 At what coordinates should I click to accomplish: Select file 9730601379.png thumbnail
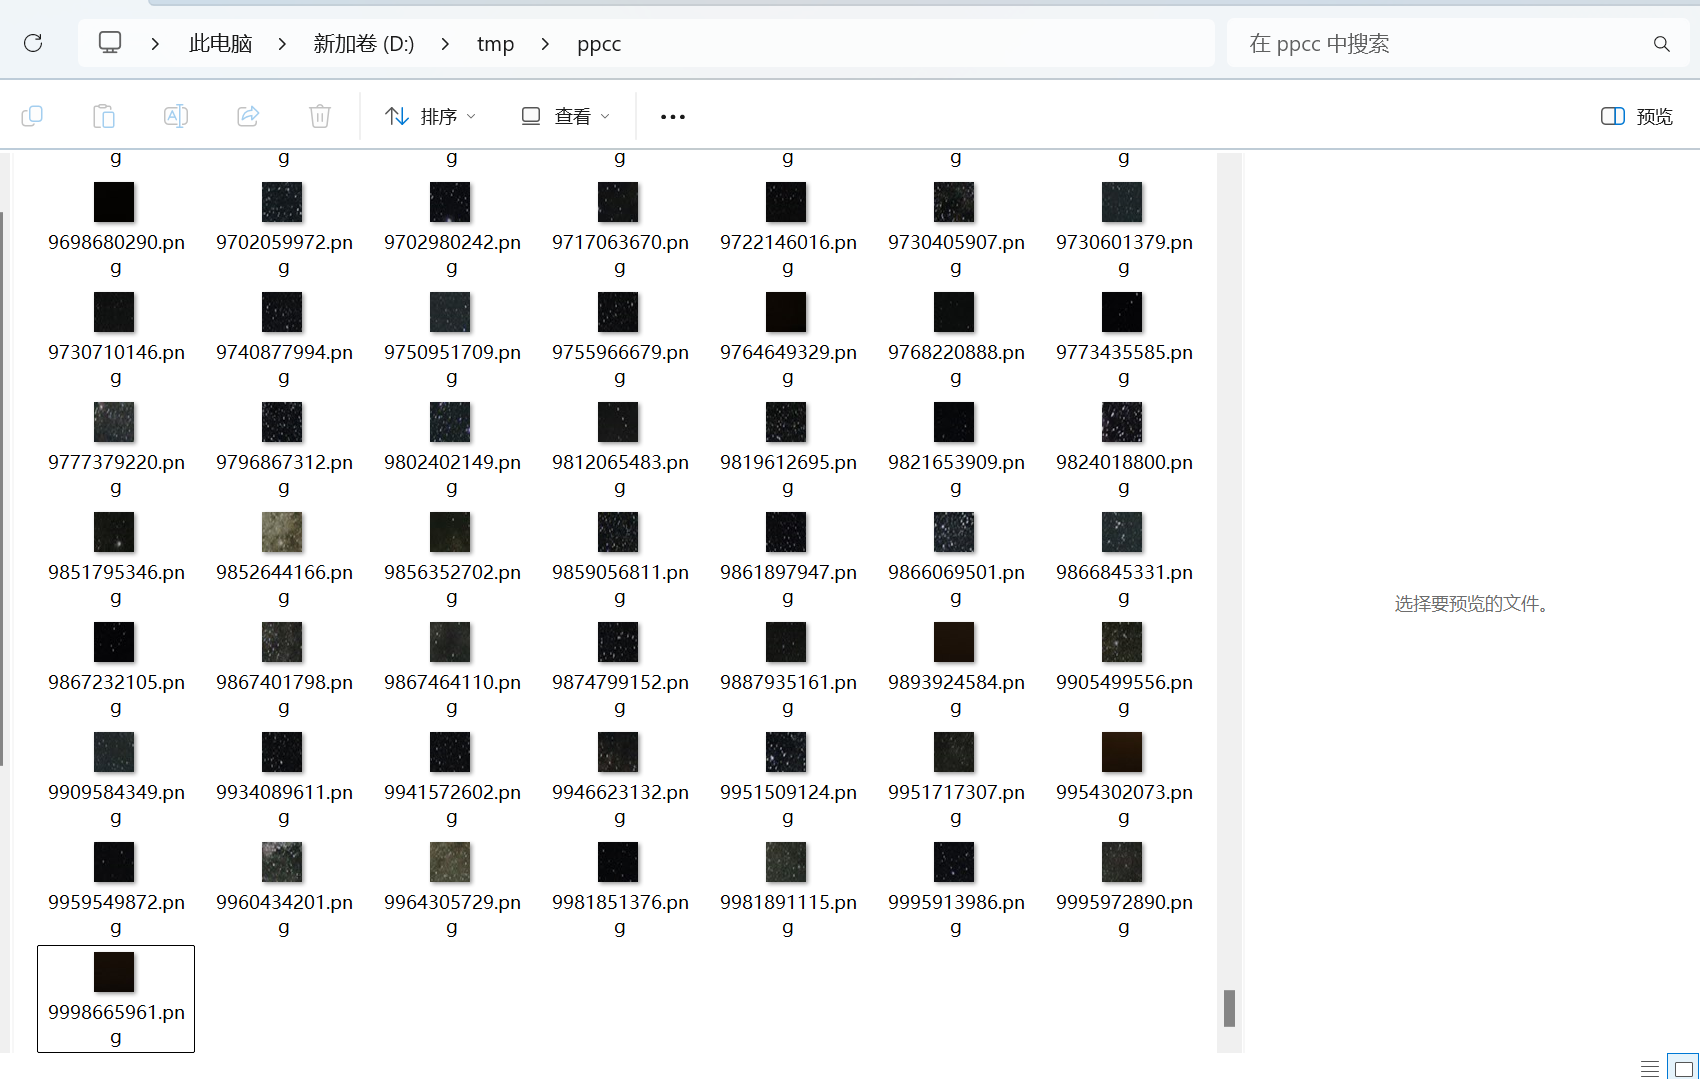click(1122, 202)
